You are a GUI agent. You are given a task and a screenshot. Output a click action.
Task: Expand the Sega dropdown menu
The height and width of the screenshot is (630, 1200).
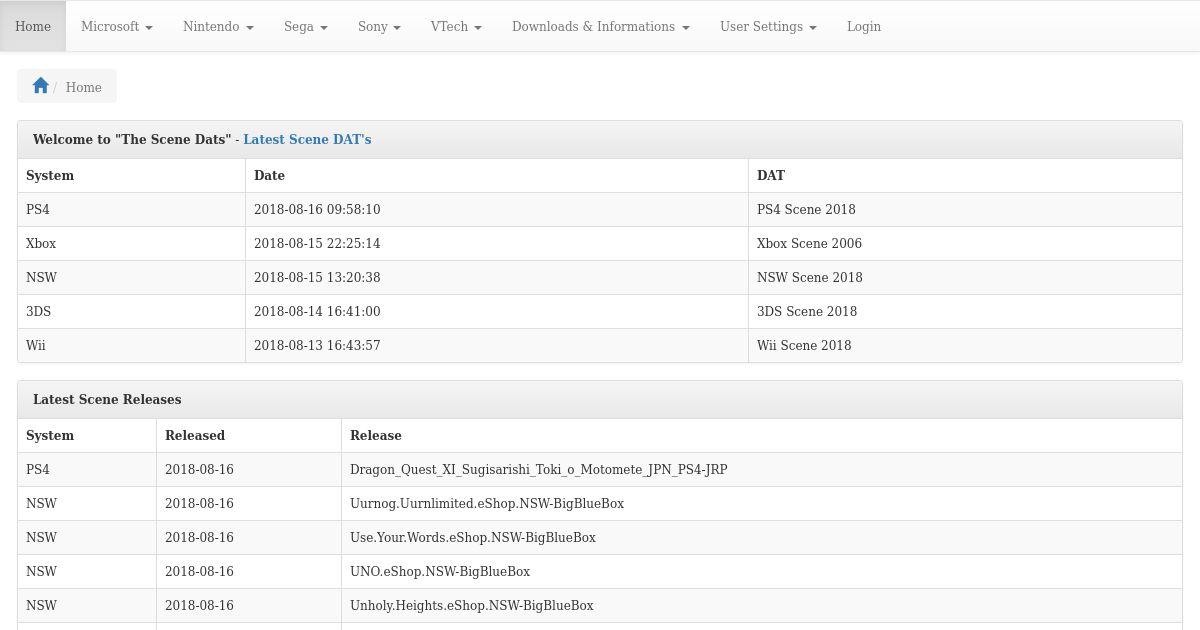[x=306, y=26]
